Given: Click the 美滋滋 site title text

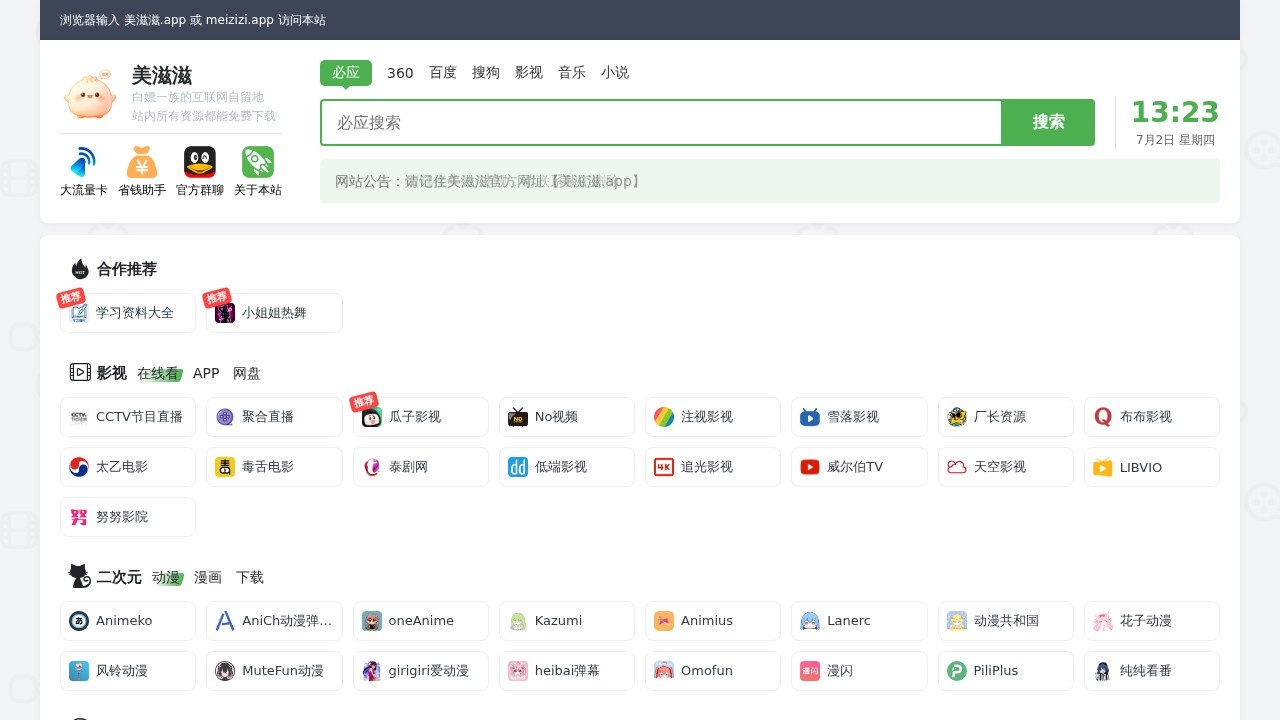Looking at the screenshot, I should 162,75.
